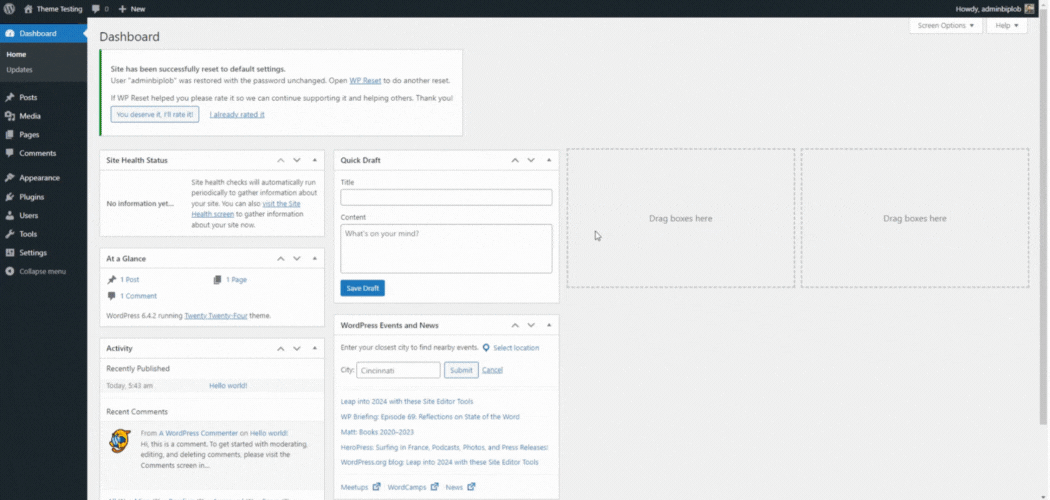Click the Save Draft button
The height and width of the screenshot is (500, 1050).
(x=362, y=288)
